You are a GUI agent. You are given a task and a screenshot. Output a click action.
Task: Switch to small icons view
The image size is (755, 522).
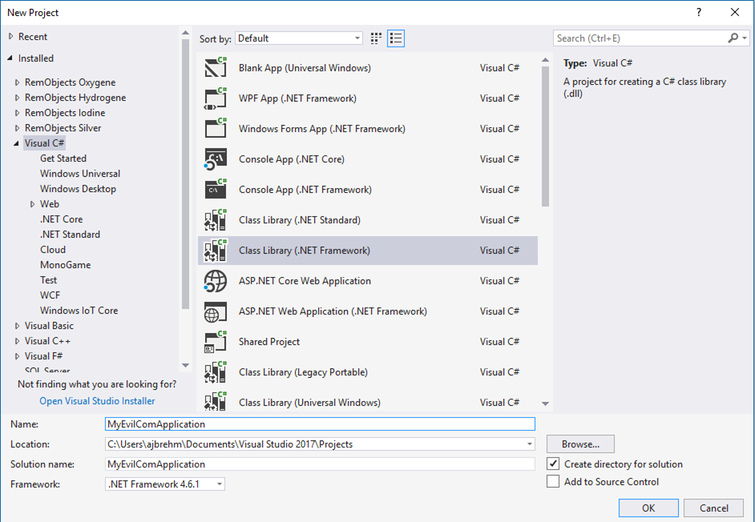click(377, 38)
